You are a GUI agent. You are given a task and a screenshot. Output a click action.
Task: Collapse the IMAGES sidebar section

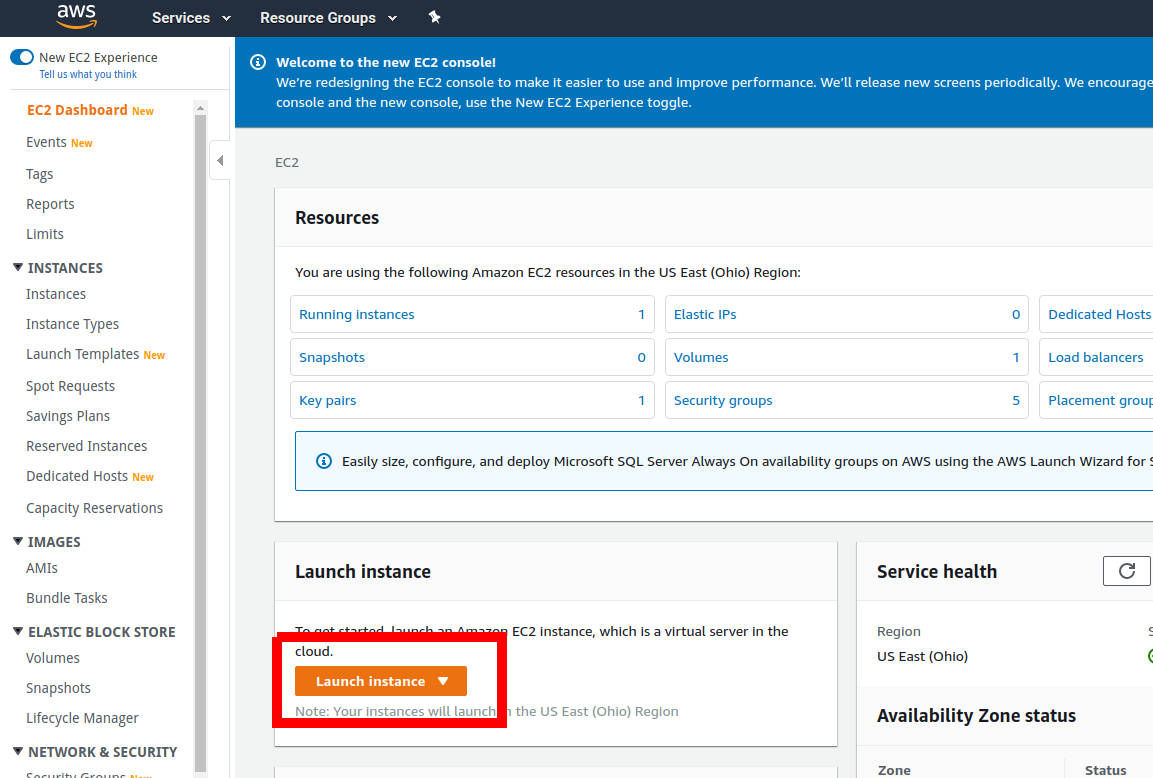point(18,541)
